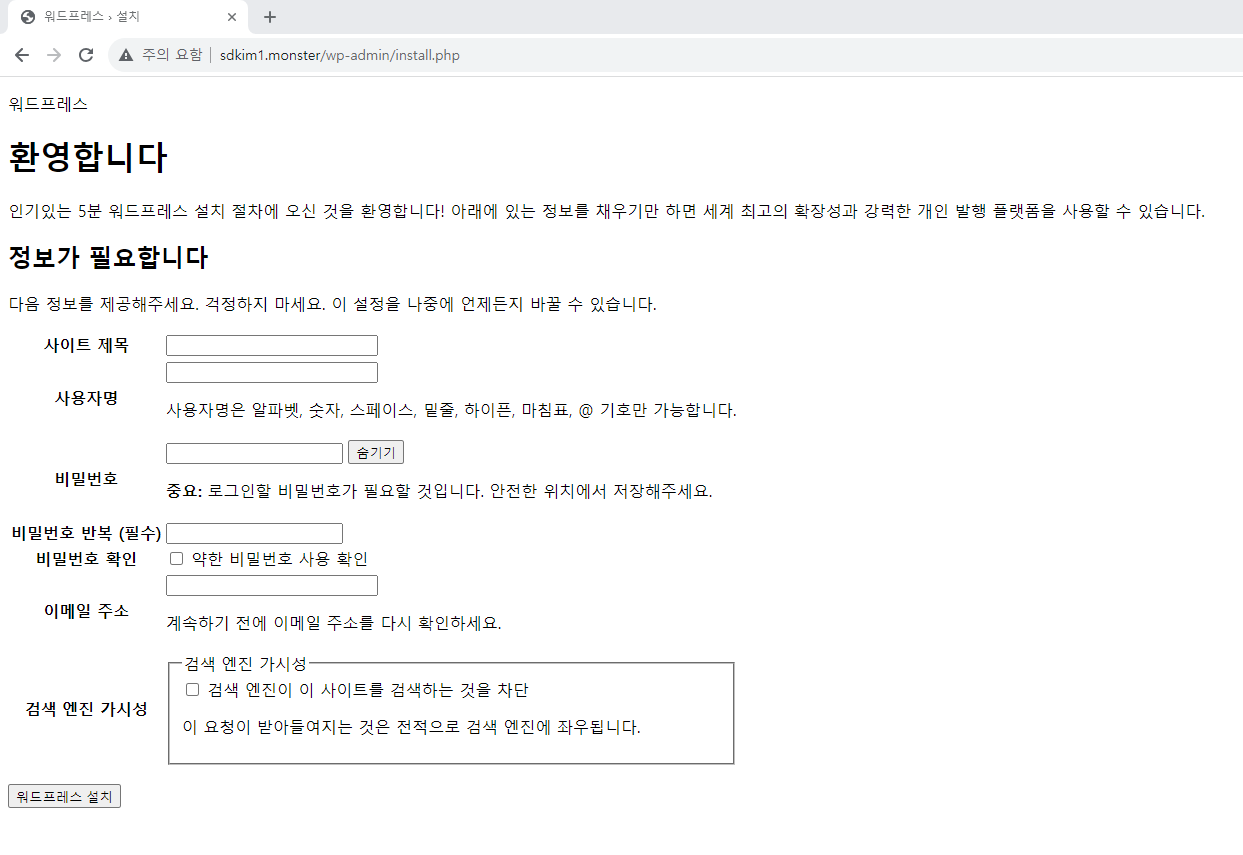Click the 사이트 제목 input field
The width and height of the screenshot is (1243, 855).
272,345
